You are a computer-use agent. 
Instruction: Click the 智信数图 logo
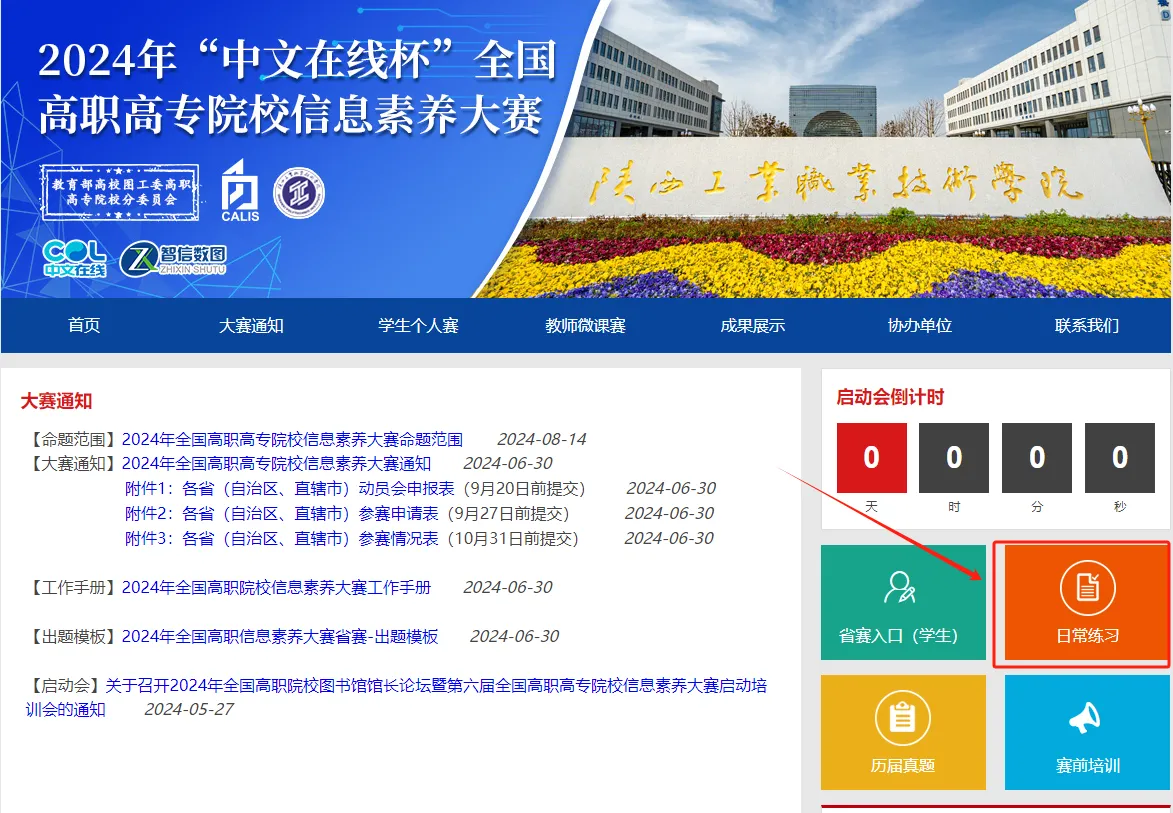click(174, 260)
